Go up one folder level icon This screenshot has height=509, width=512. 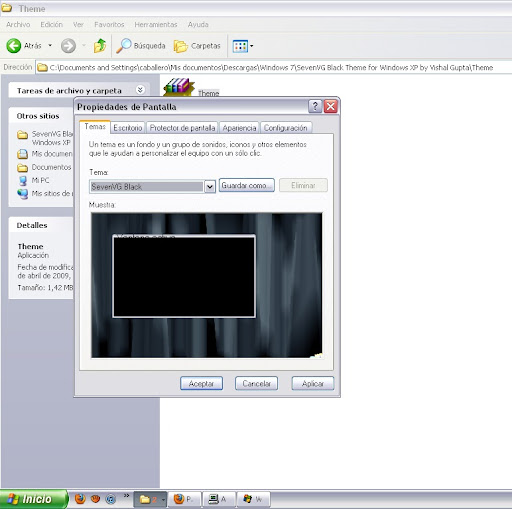pos(100,46)
